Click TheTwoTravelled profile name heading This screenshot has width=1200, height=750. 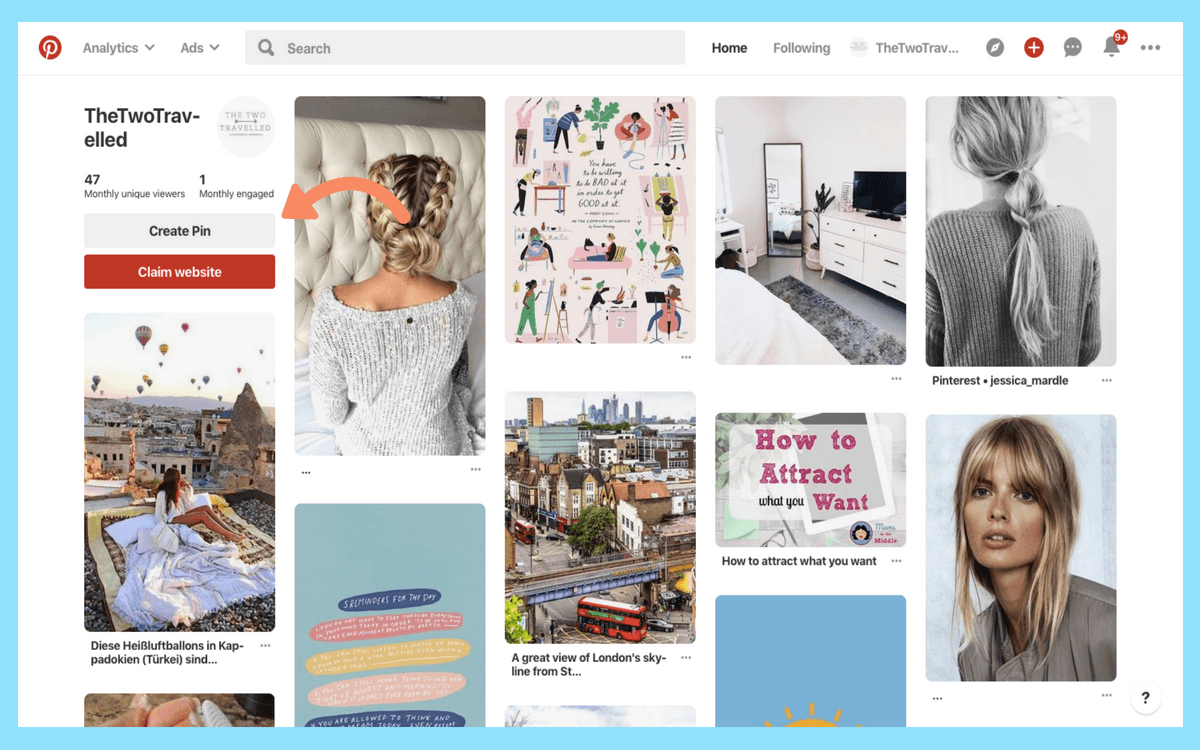coord(142,128)
